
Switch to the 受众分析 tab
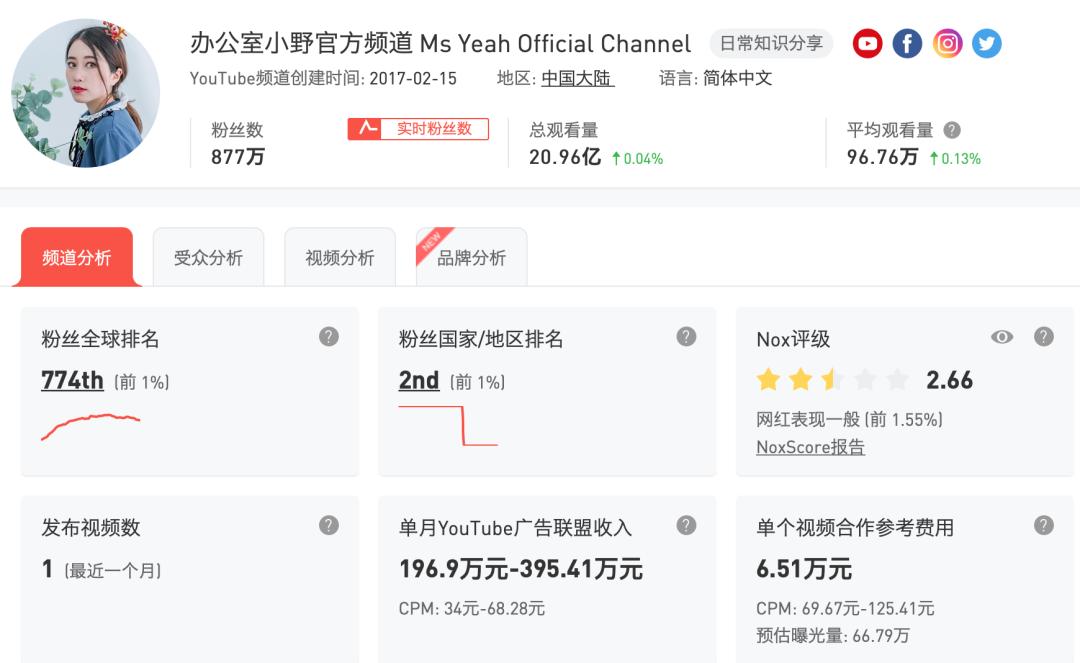tap(208, 256)
